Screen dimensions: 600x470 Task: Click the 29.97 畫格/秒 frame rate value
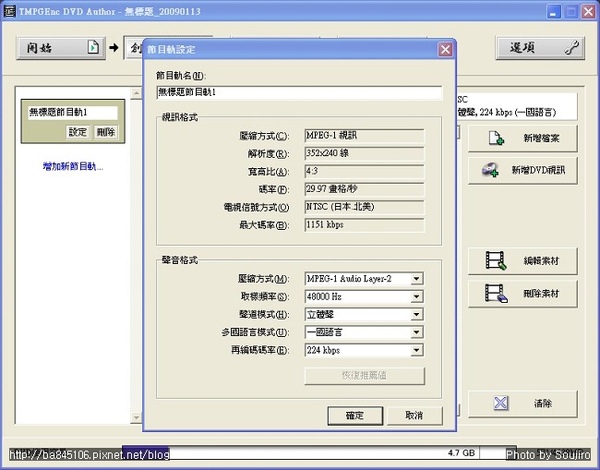pos(364,189)
